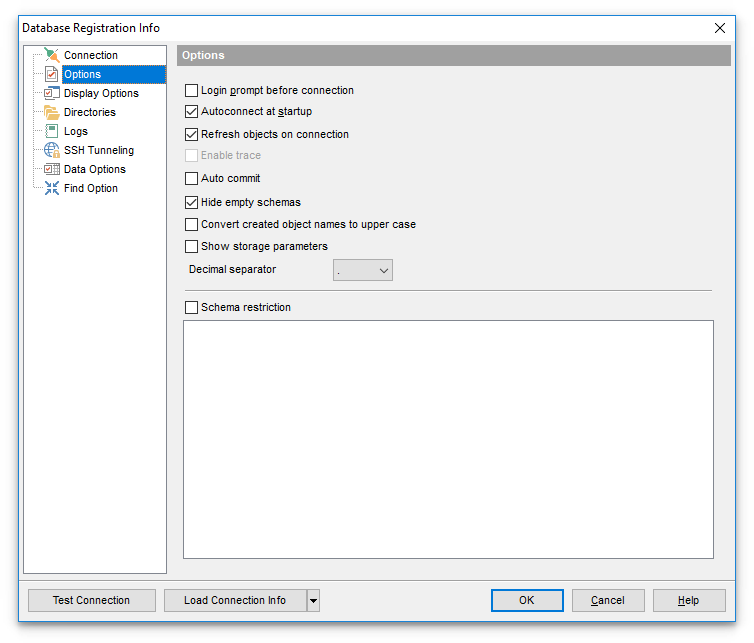Click the Directories folder icon
This screenshot has width=754, height=643.
pos(51,112)
